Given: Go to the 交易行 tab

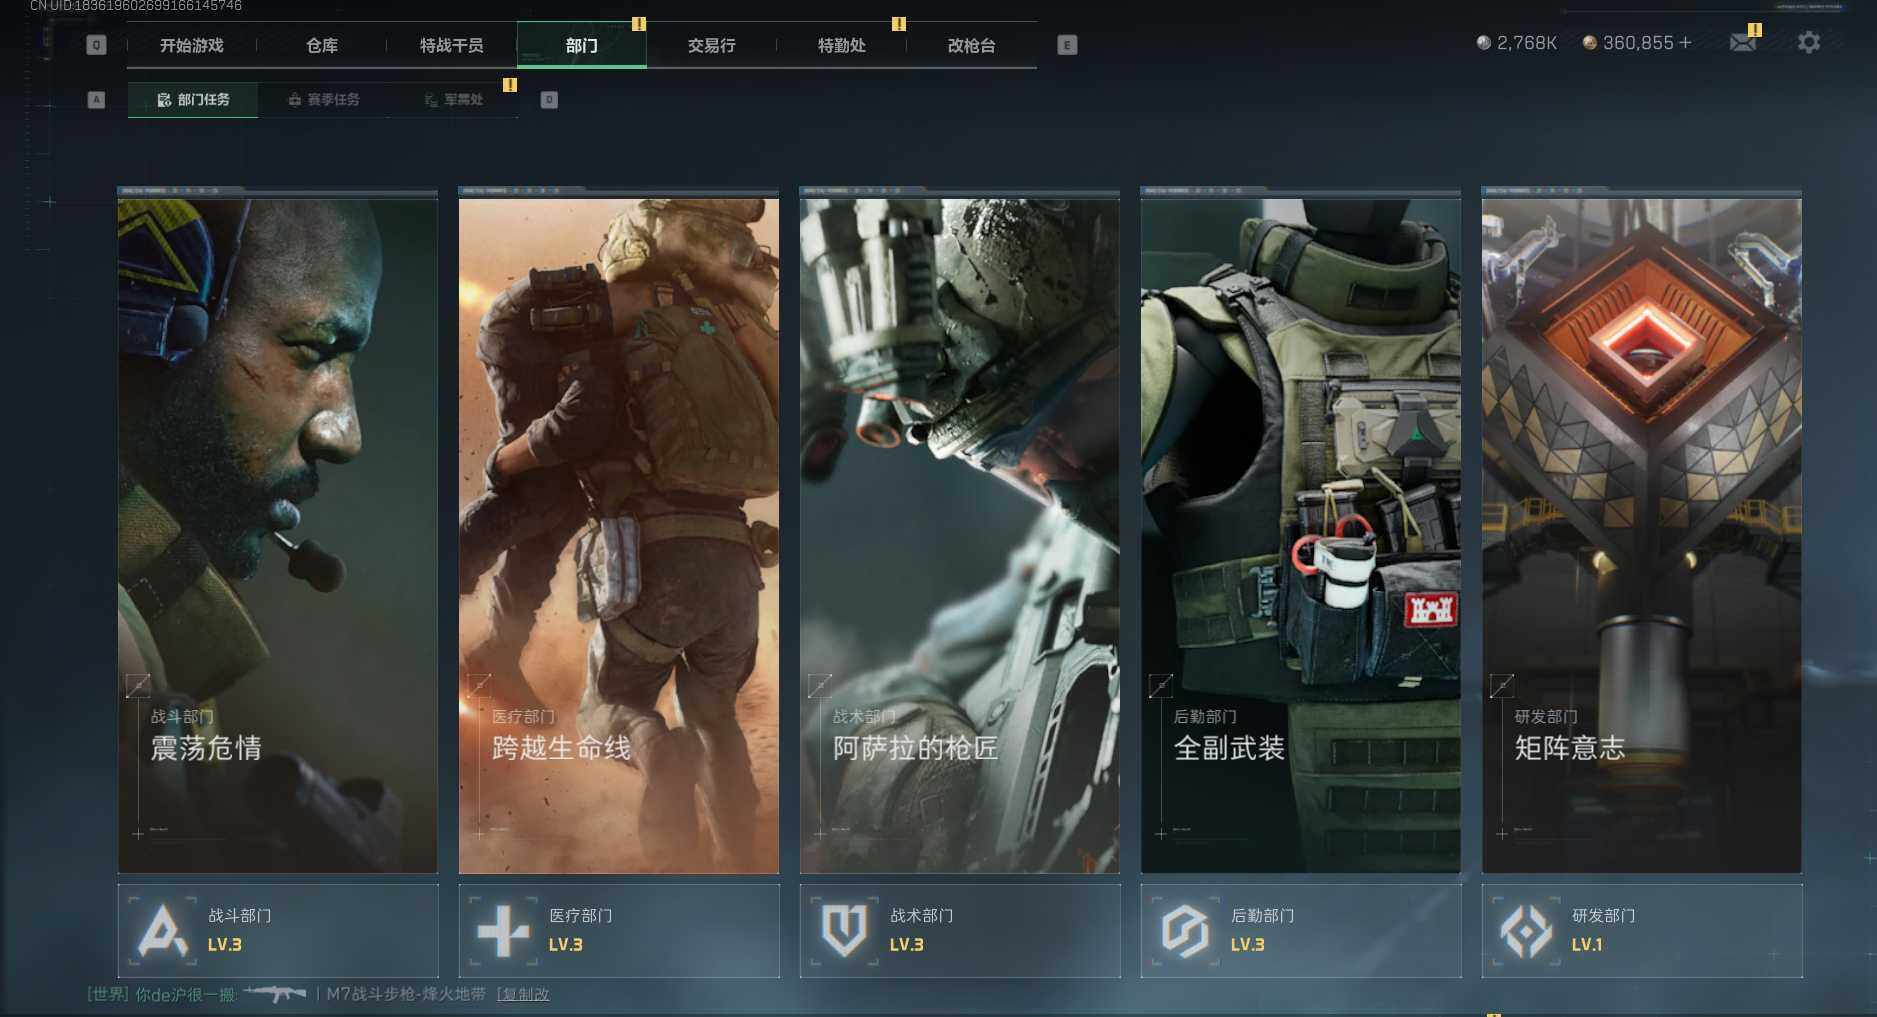Looking at the screenshot, I should point(712,45).
